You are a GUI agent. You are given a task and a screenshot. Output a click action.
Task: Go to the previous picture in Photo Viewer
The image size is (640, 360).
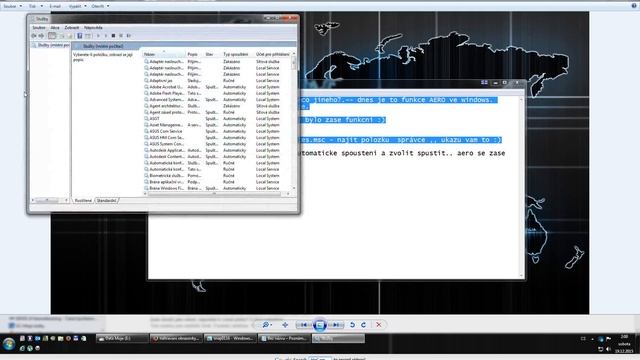pos(304,325)
